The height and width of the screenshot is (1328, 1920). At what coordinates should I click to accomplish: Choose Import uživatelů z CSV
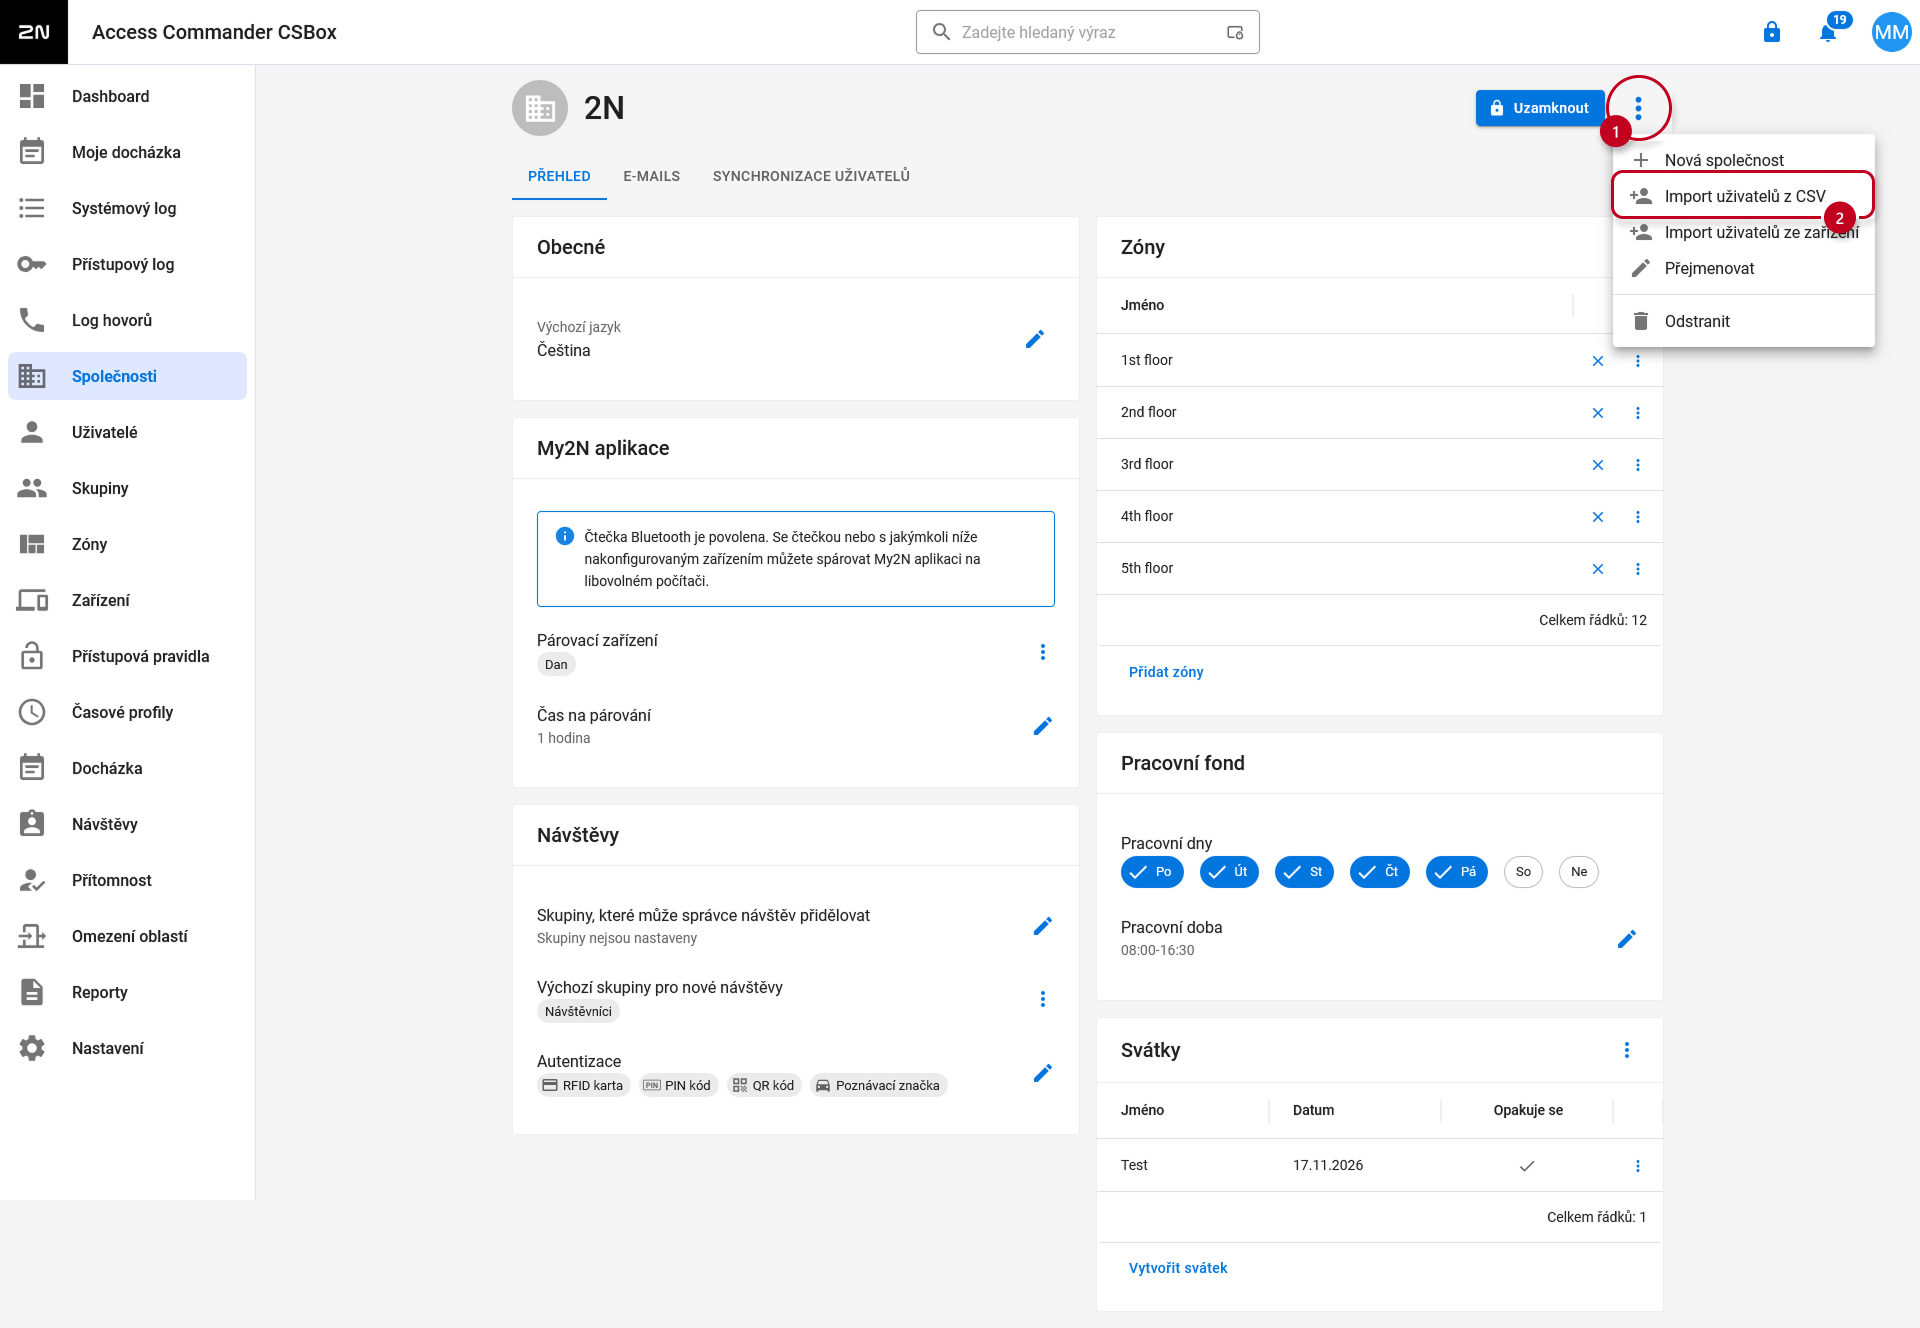[x=1743, y=196]
